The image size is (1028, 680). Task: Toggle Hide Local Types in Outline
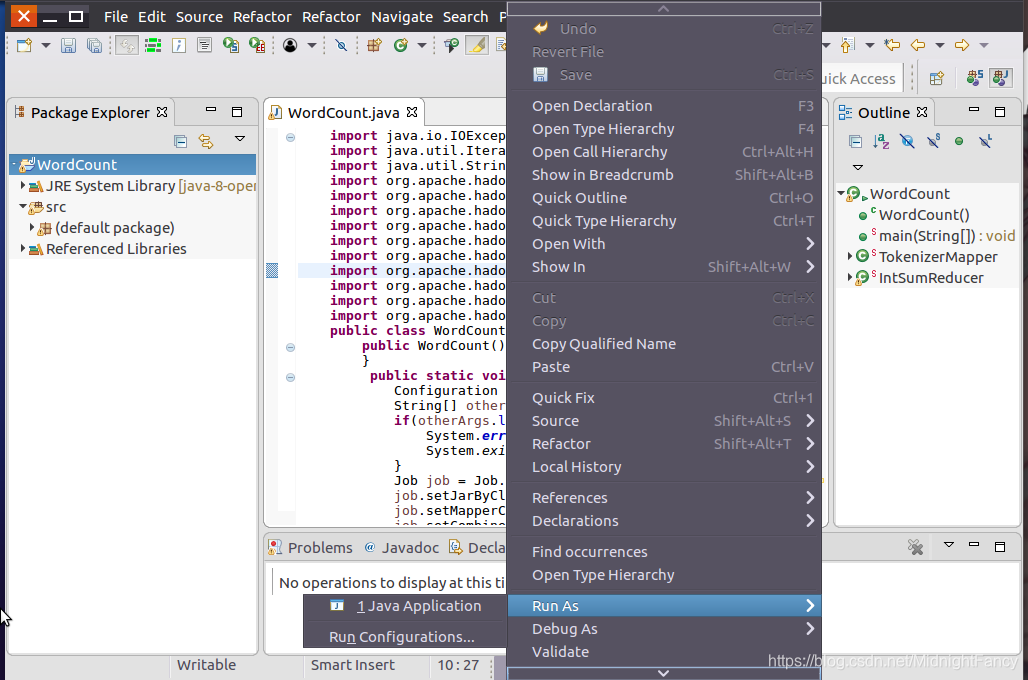[985, 141]
